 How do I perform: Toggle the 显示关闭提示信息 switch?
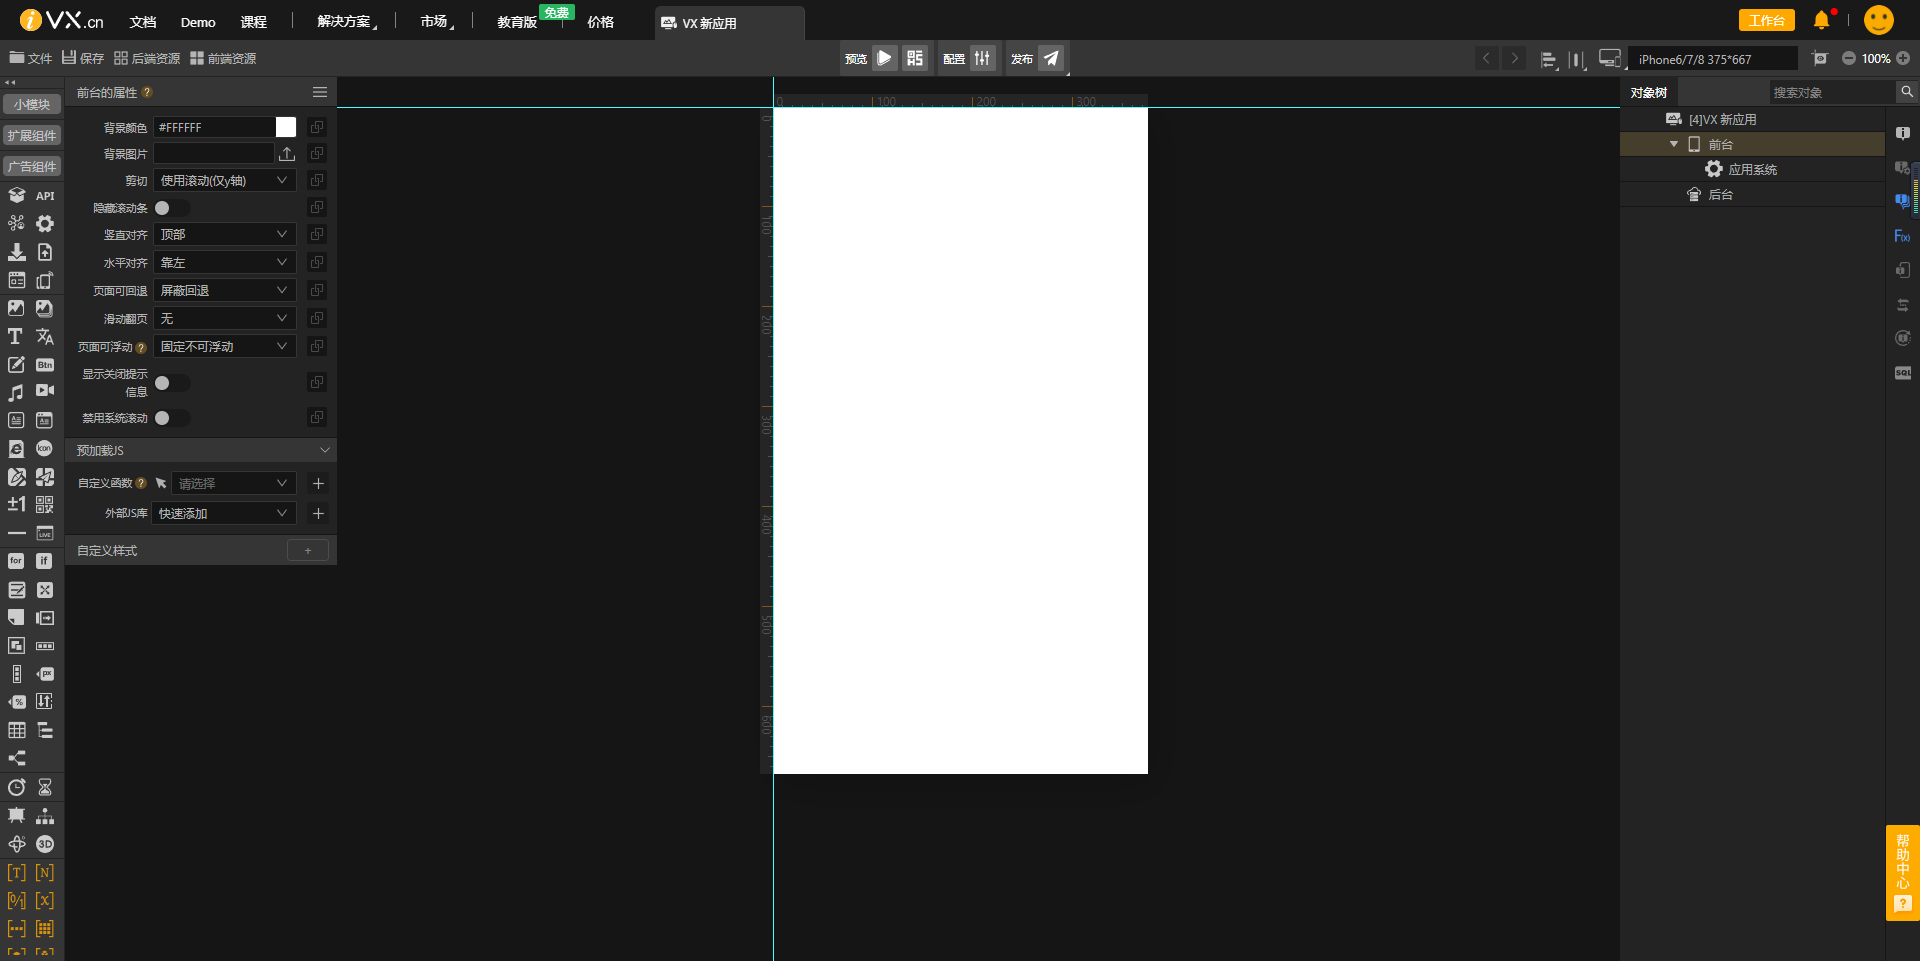[171, 383]
